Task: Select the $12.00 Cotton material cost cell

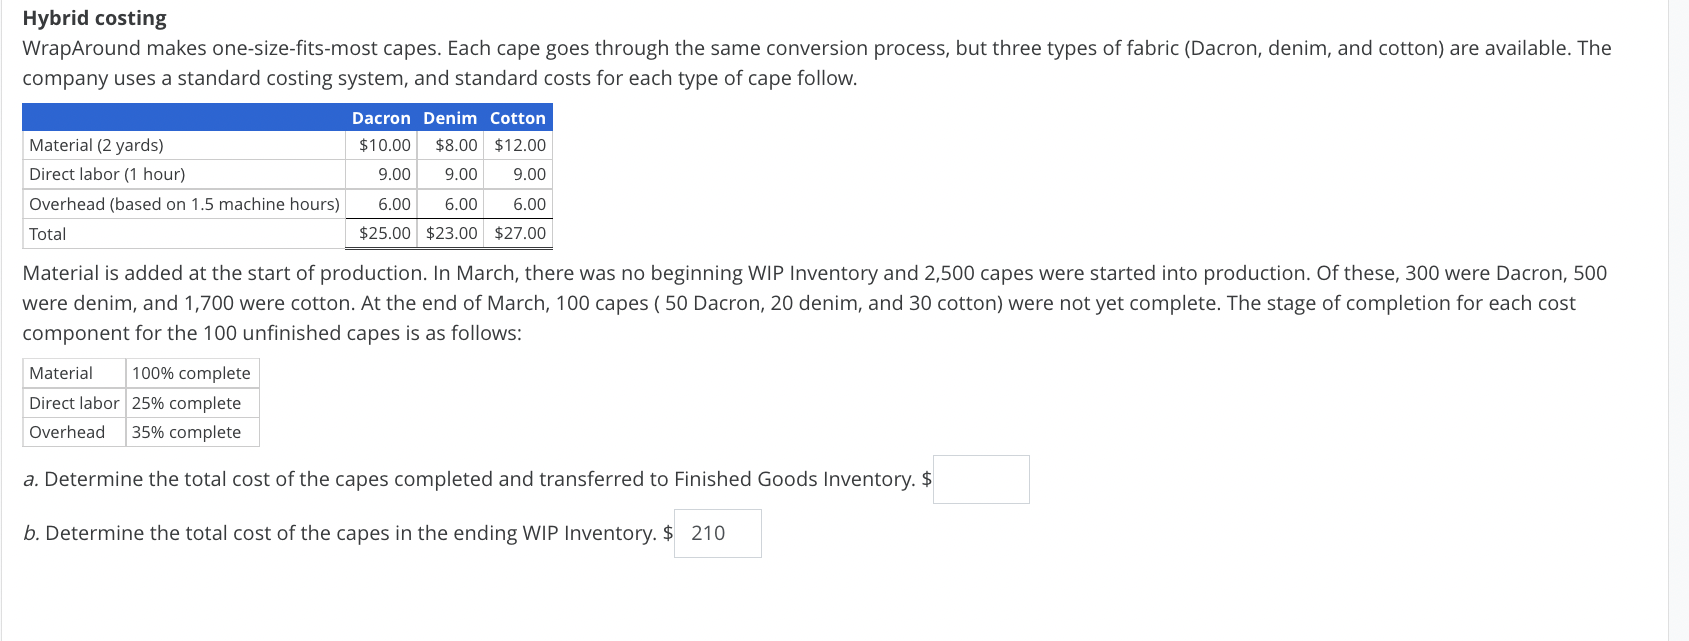Action: coord(520,144)
